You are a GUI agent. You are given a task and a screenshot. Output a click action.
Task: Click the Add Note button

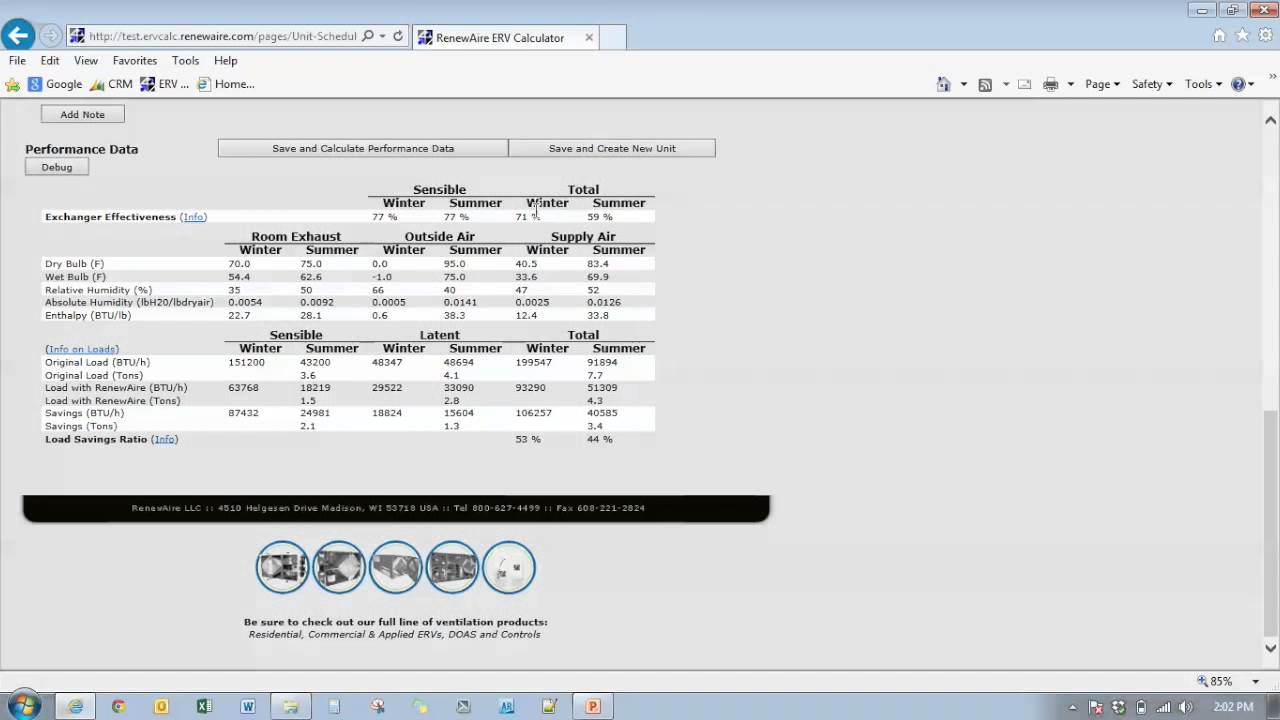82,114
